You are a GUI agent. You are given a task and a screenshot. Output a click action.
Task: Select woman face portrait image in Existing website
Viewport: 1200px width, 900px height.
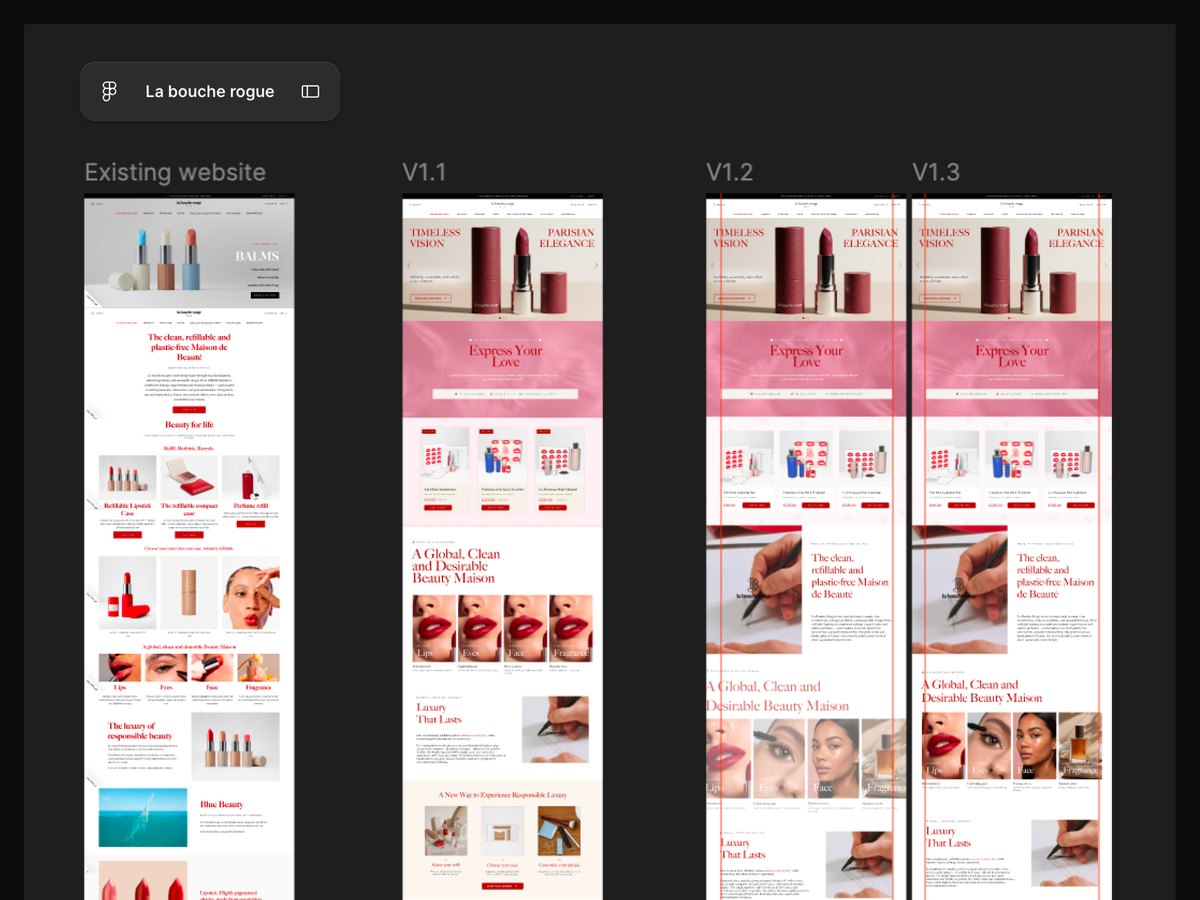(250, 593)
